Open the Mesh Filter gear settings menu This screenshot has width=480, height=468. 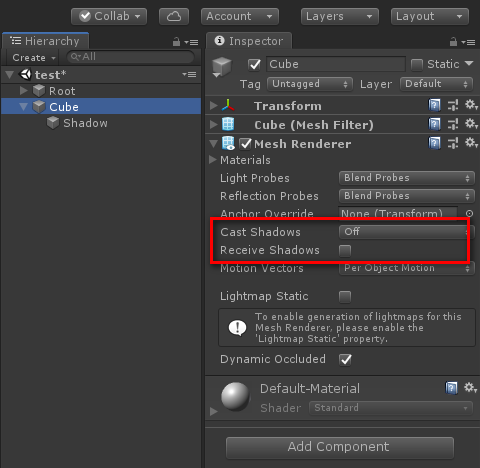(x=471, y=124)
